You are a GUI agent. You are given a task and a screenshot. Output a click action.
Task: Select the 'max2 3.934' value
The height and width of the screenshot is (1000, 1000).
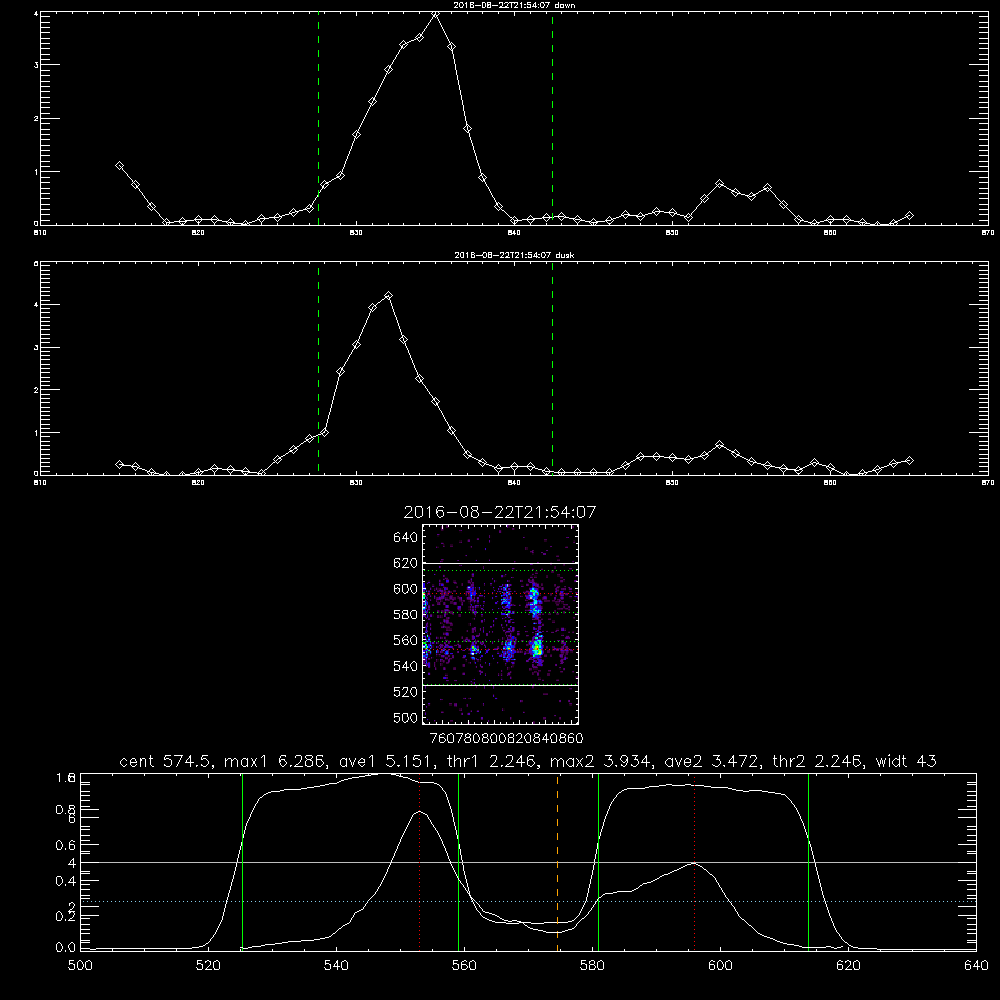(x=600, y=761)
